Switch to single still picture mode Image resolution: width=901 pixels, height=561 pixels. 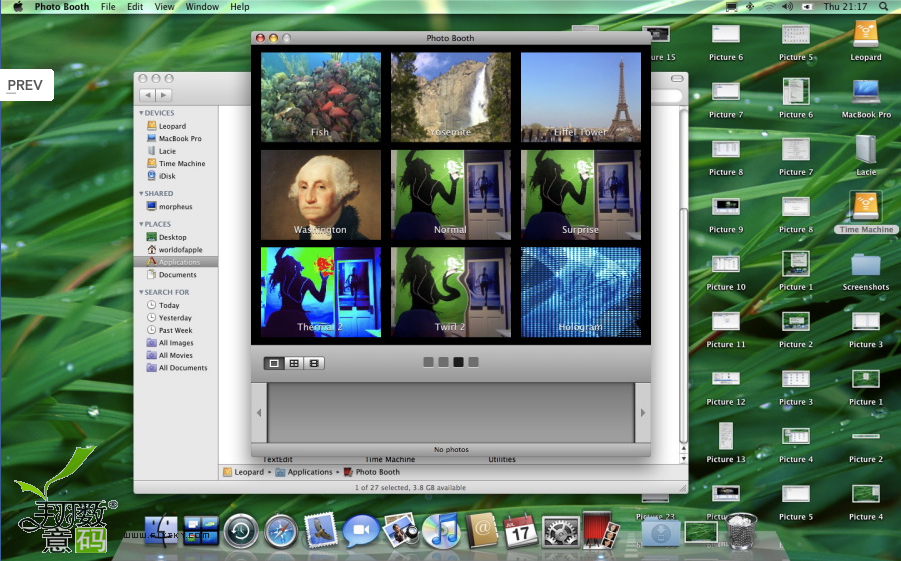(x=274, y=363)
